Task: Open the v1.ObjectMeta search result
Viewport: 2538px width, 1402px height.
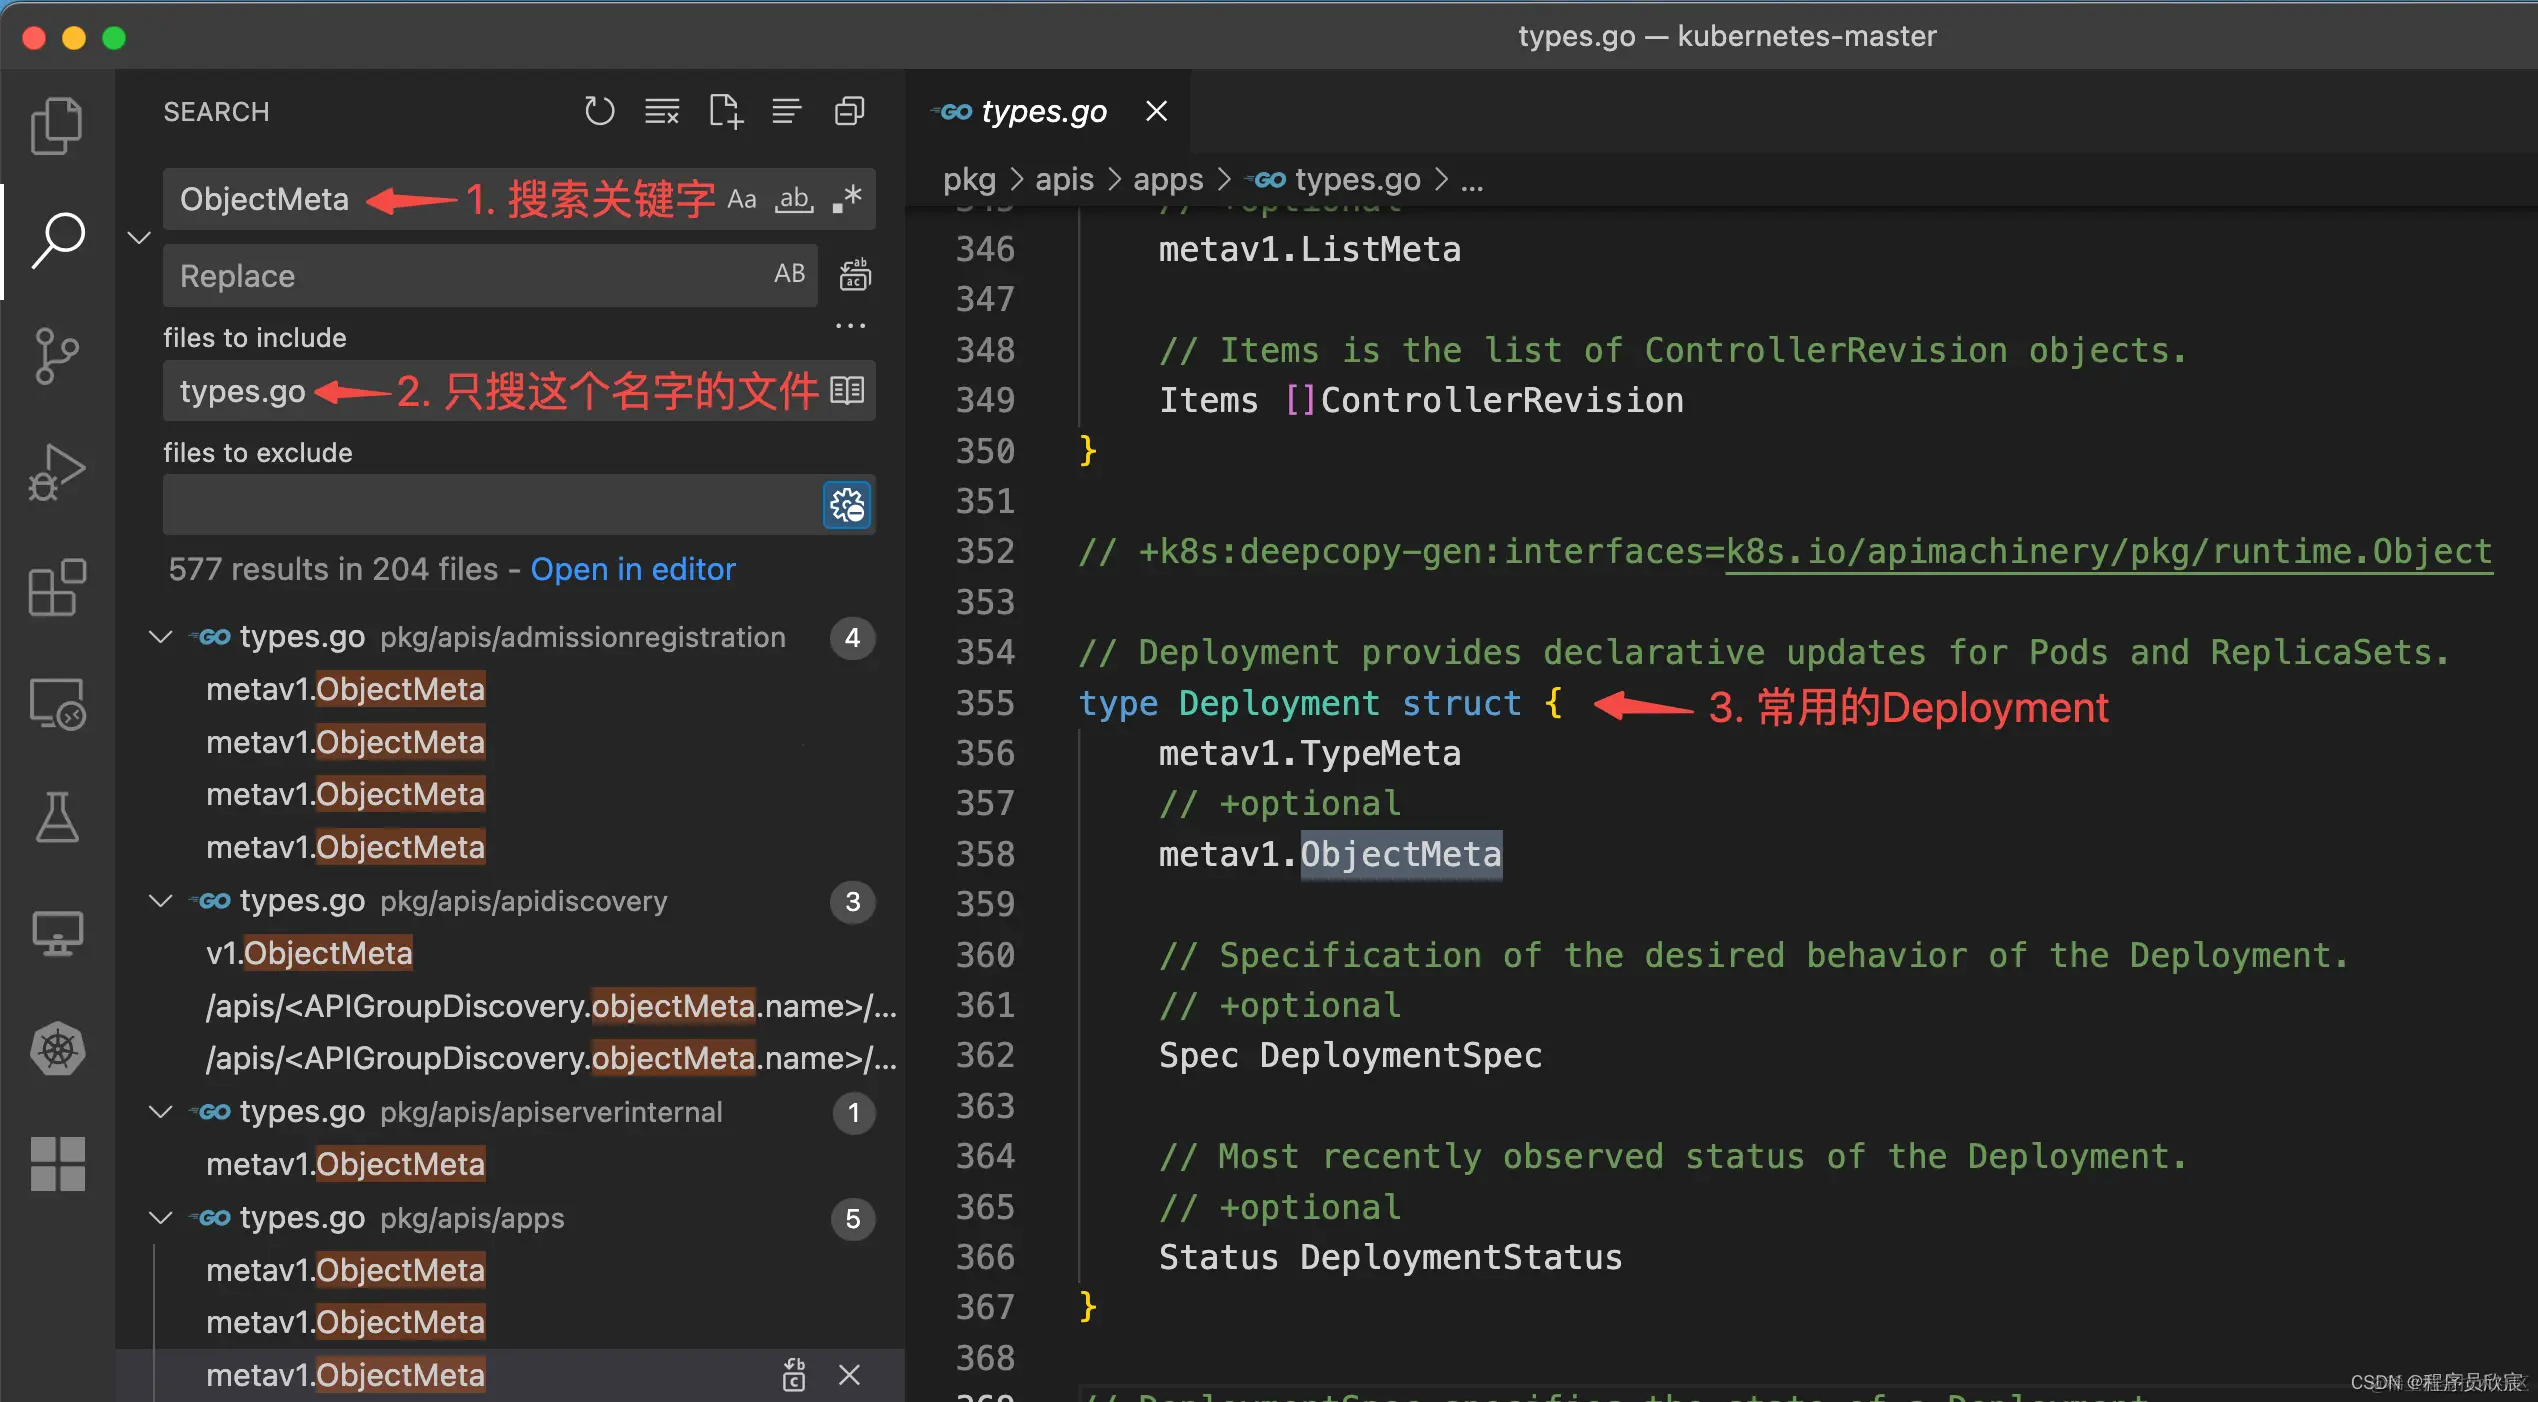Action: tap(309, 954)
